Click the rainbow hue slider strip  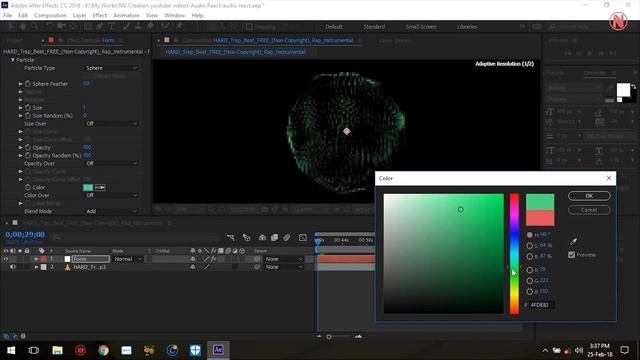tap(514, 254)
